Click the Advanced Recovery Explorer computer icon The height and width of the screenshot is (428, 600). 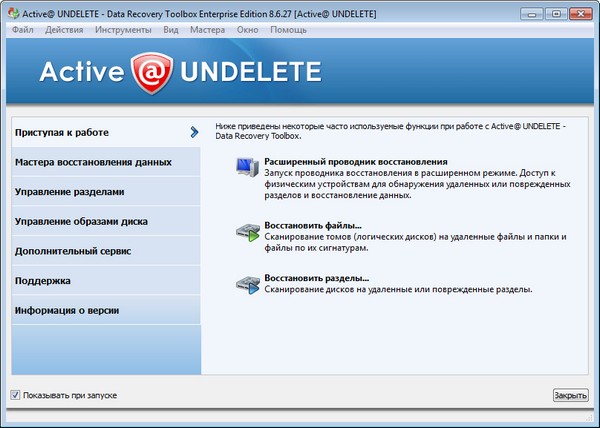[246, 168]
